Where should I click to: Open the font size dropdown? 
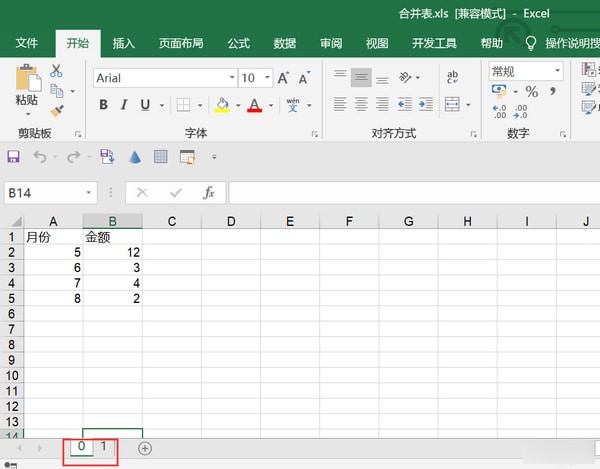pyautogui.click(x=265, y=78)
